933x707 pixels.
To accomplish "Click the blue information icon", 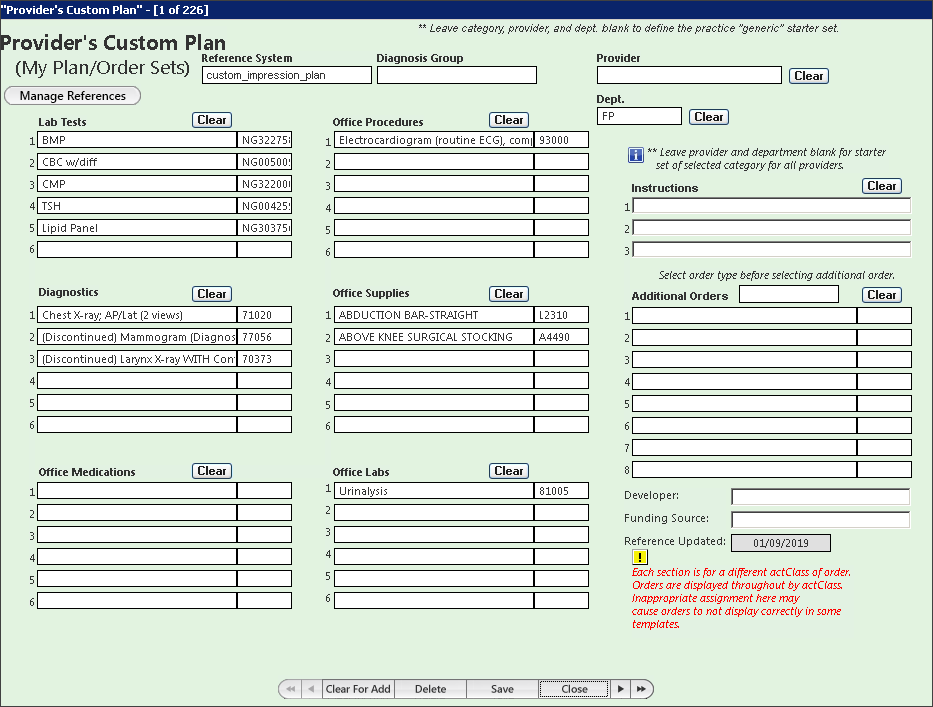I will [x=635, y=155].
